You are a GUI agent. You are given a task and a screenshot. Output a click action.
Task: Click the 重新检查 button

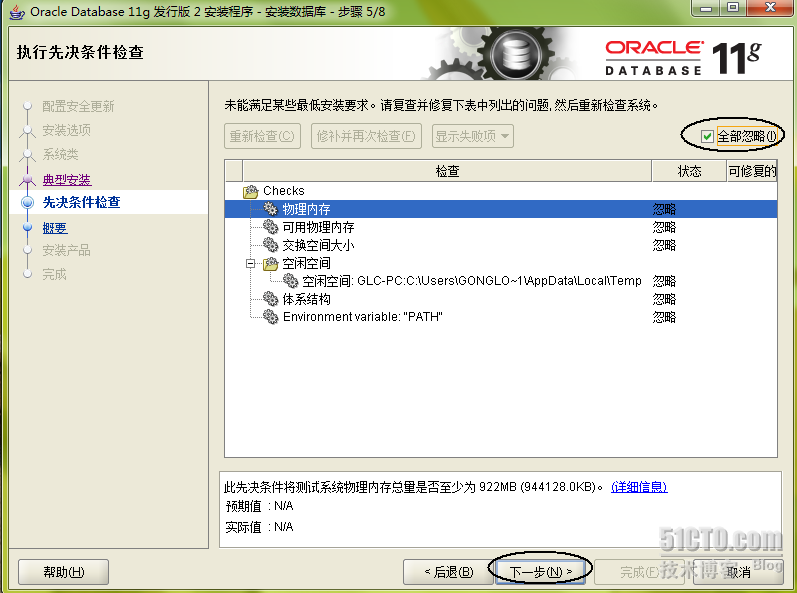tap(262, 136)
